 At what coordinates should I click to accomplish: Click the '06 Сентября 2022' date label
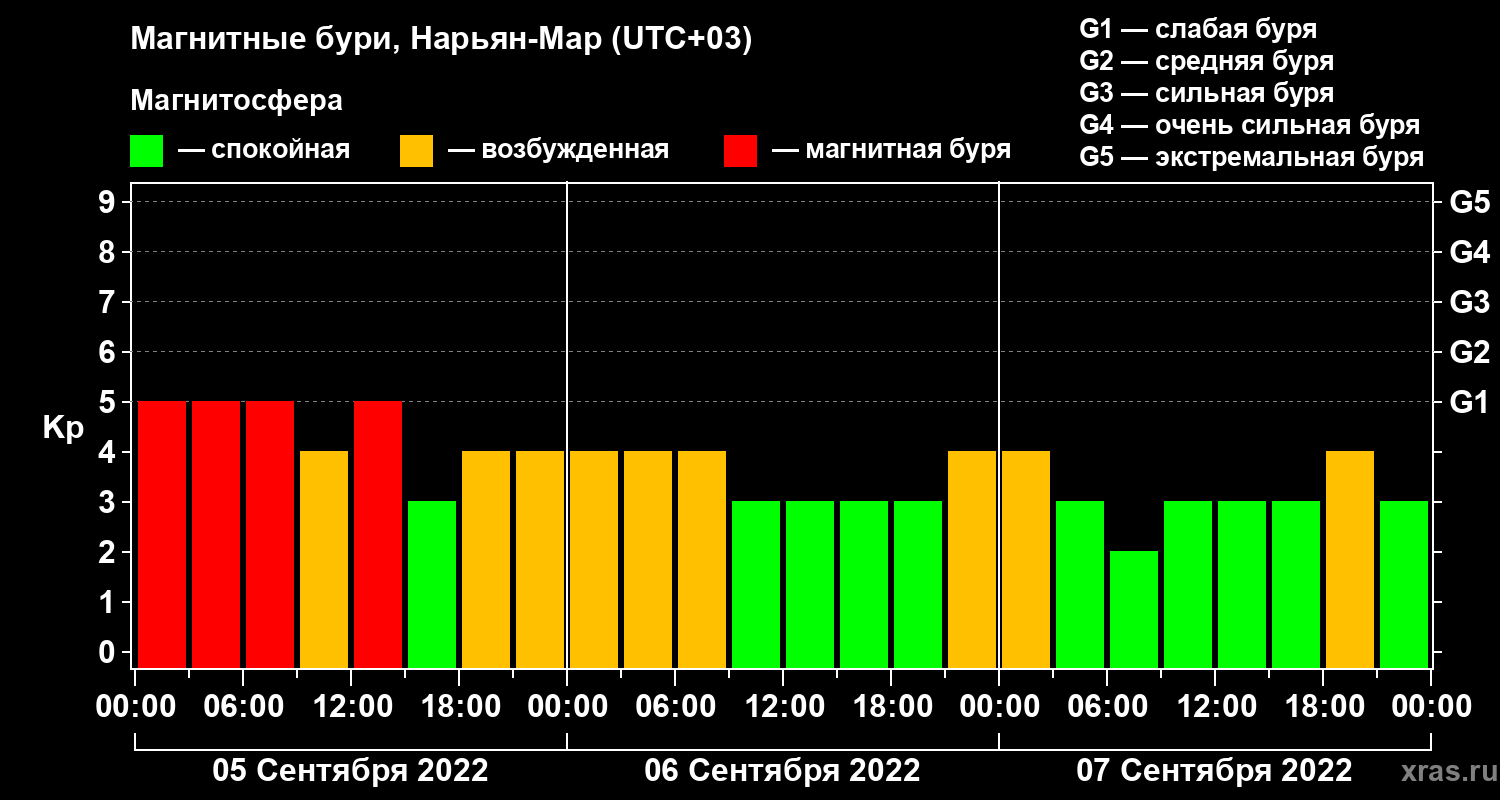click(x=782, y=771)
